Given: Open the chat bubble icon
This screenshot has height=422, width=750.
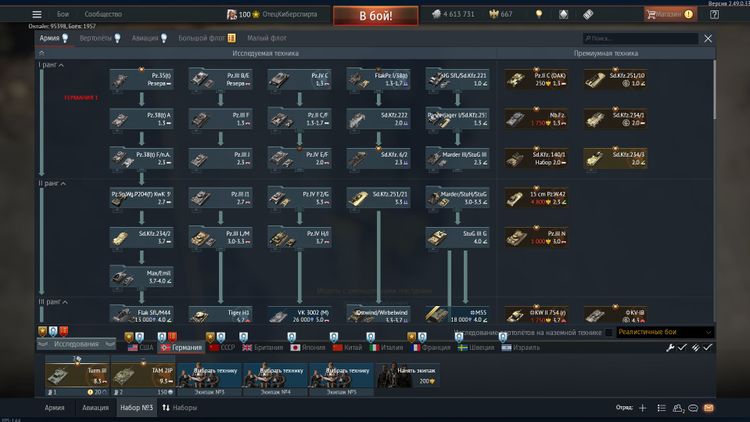Looking at the screenshot, I should tap(693, 408).
